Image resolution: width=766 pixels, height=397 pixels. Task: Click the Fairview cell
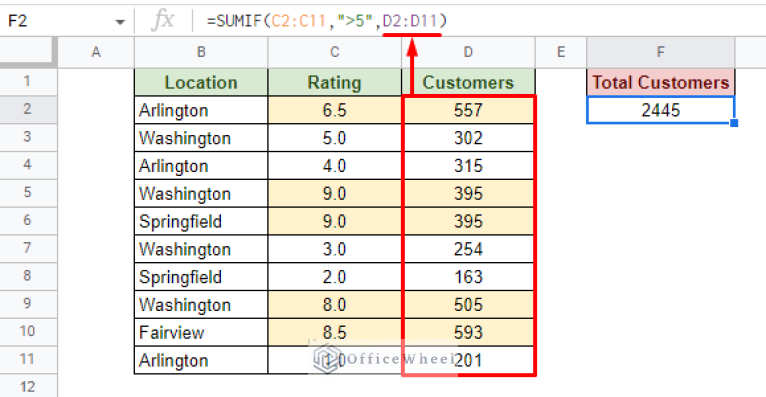point(201,333)
